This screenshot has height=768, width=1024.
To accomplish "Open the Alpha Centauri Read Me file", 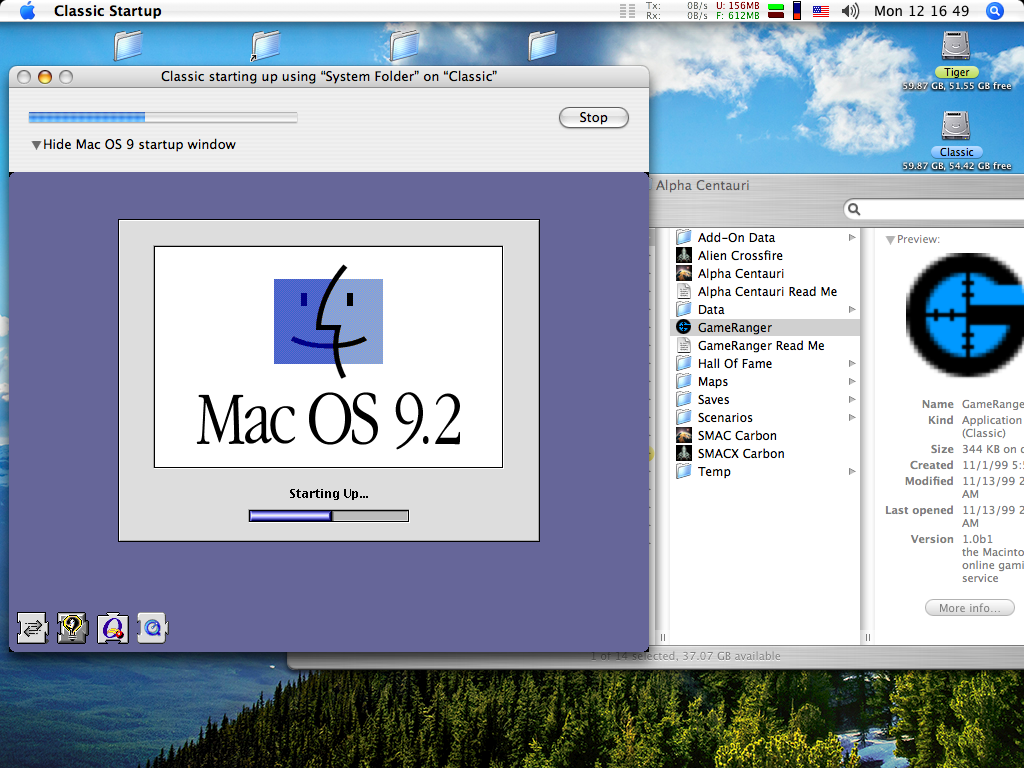I will coord(767,291).
